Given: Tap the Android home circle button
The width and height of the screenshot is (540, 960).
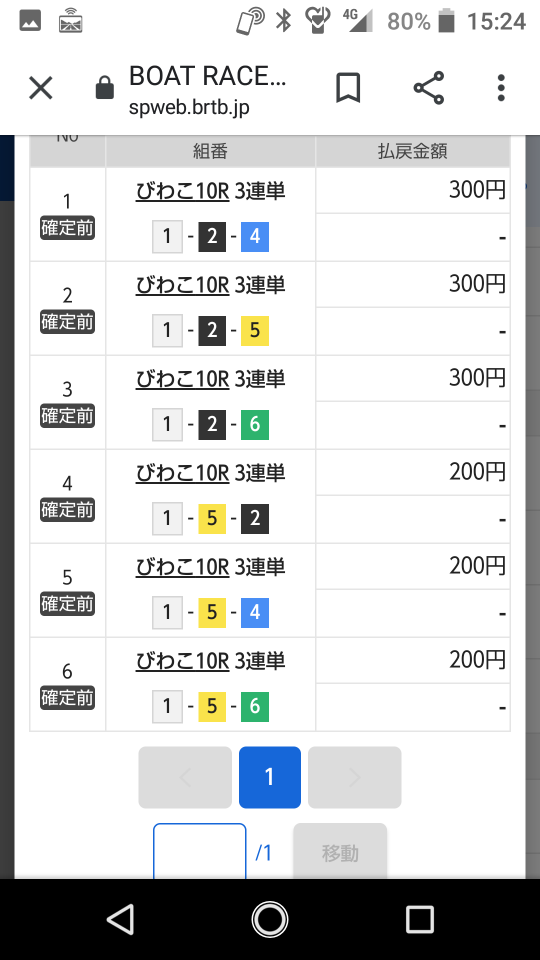Looking at the screenshot, I should pyautogui.click(x=270, y=920).
